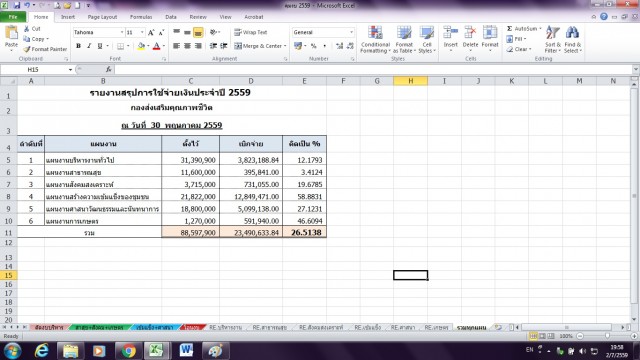Viewport: 640px width, 360px height.
Task: Click the Delete cells icon
Action: point(470,33)
